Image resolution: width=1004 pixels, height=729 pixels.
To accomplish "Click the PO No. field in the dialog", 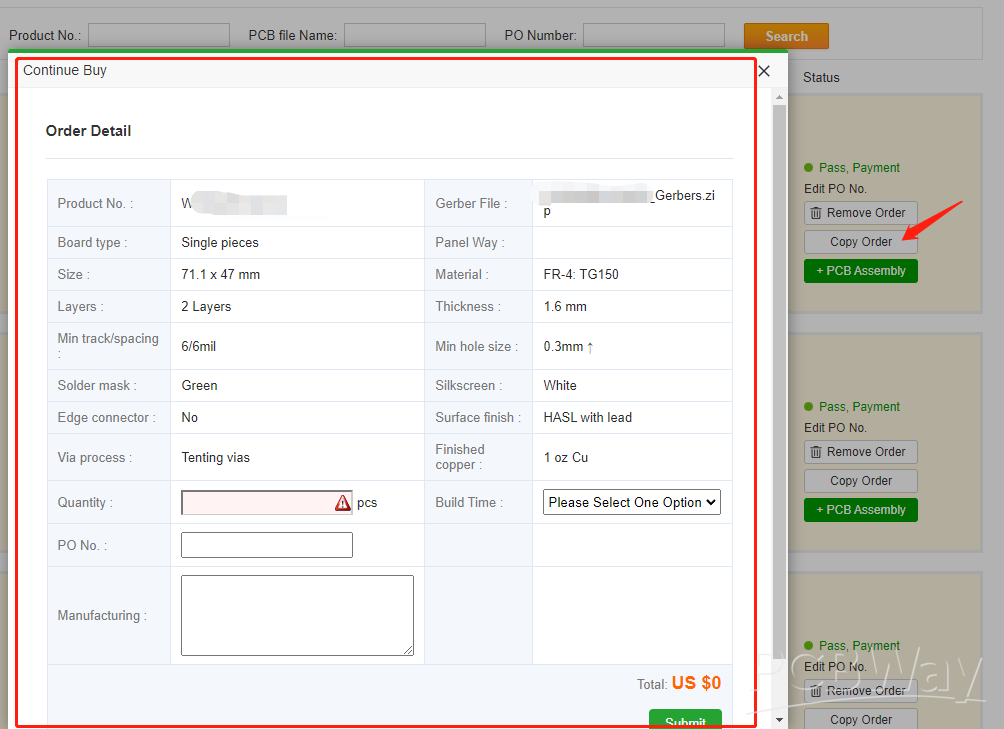I will pos(267,545).
